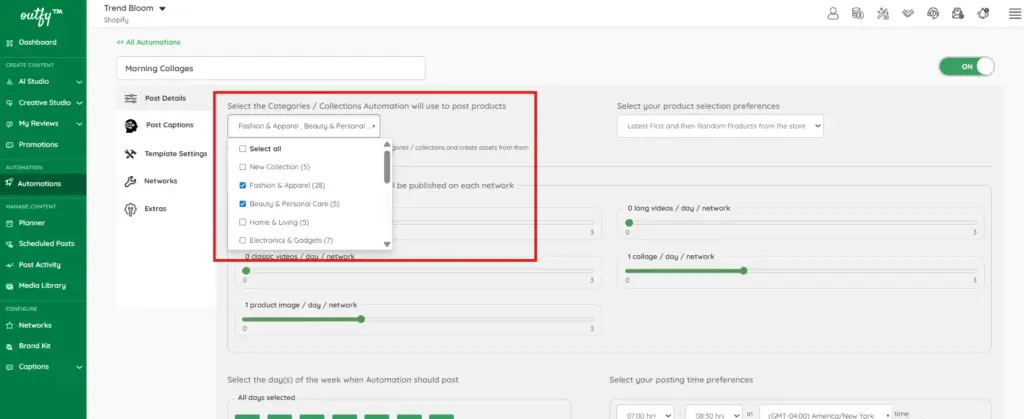
Task: Click the Brand Kit sidebar icon
Action: (9, 346)
